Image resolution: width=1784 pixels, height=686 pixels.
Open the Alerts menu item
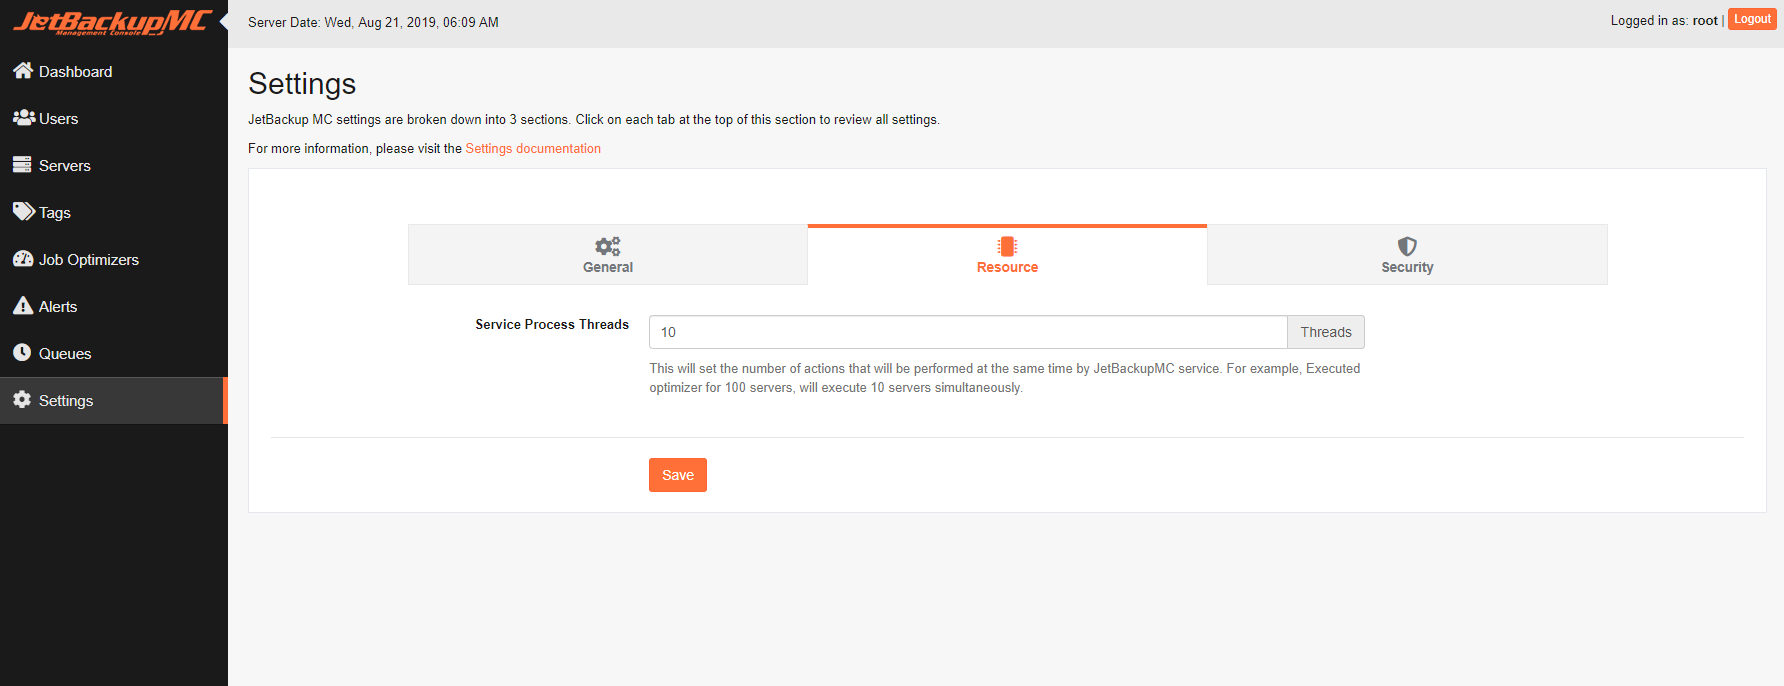(114, 306)
